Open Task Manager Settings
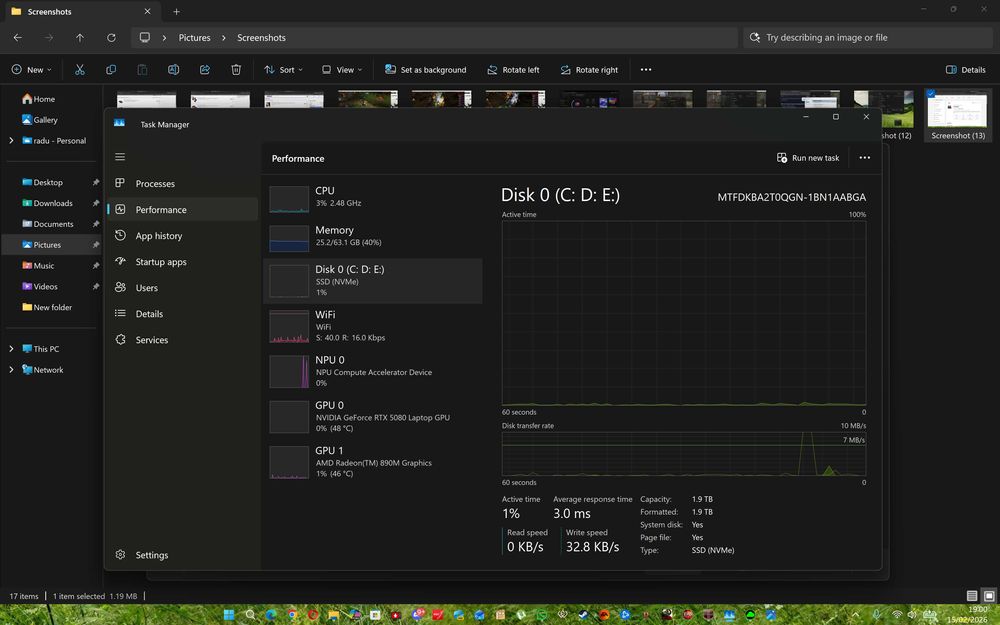 pos(151,555)
